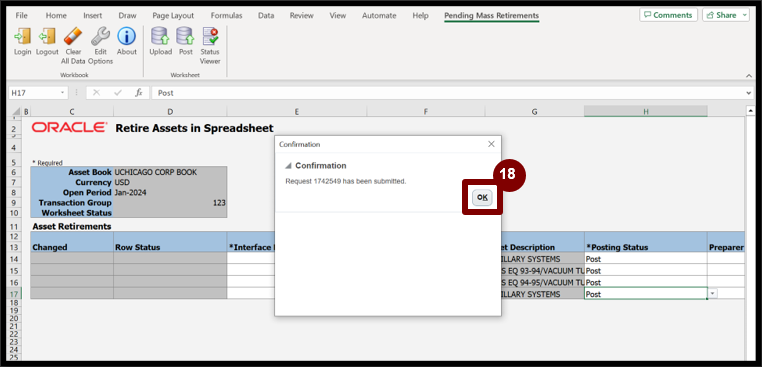The height and width of the screenshot is (367, 762).
Task: Open the Page Layout ribbon tab
Action: 173,16
